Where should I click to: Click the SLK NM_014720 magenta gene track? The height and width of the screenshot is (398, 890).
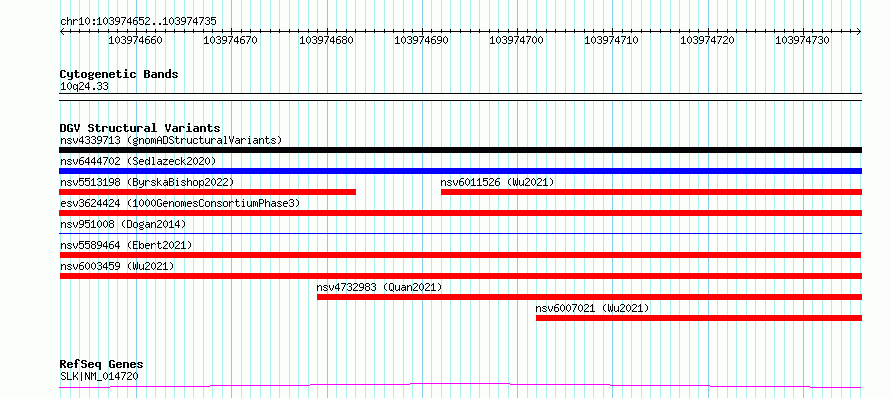[460, 386]
